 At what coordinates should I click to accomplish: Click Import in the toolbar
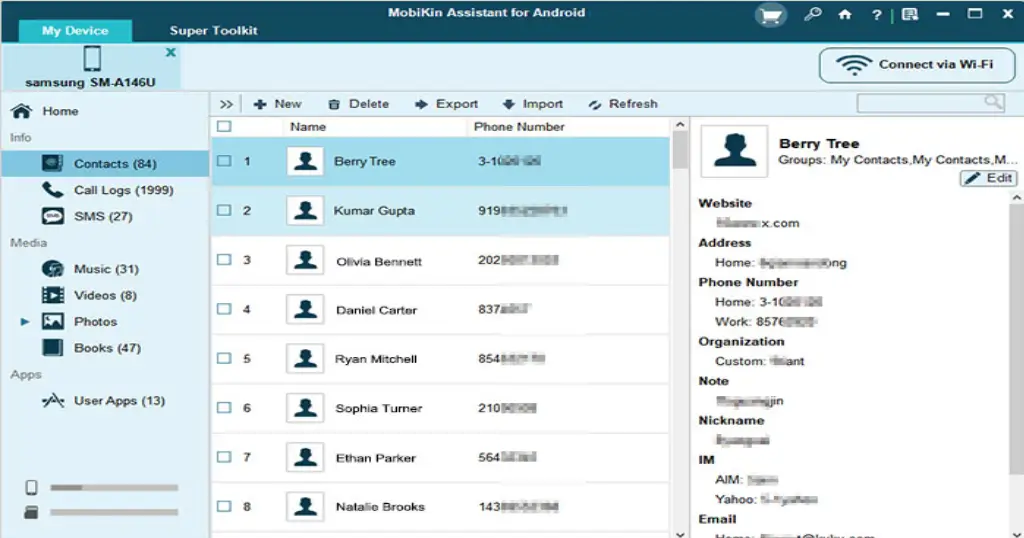(x=533, y=104)
